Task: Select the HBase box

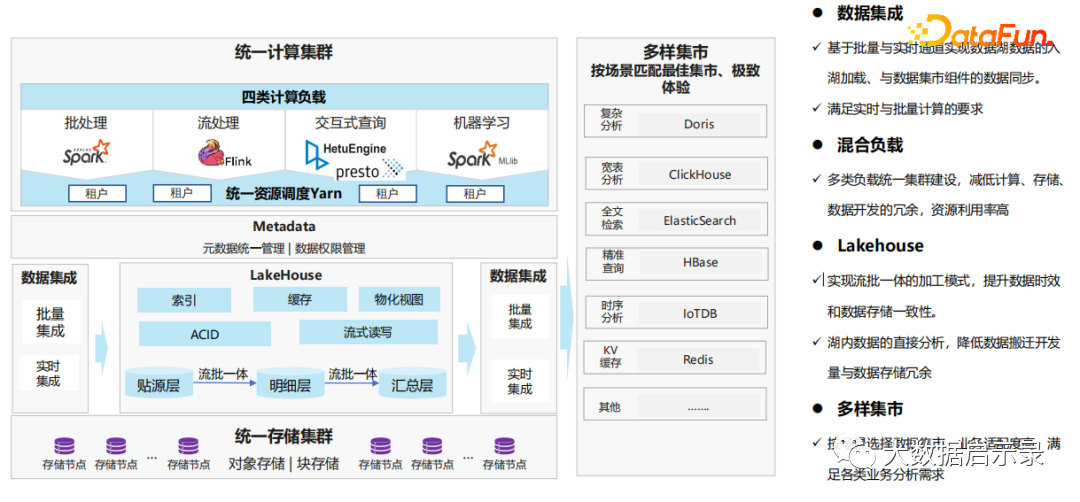Action: (698, 262)
